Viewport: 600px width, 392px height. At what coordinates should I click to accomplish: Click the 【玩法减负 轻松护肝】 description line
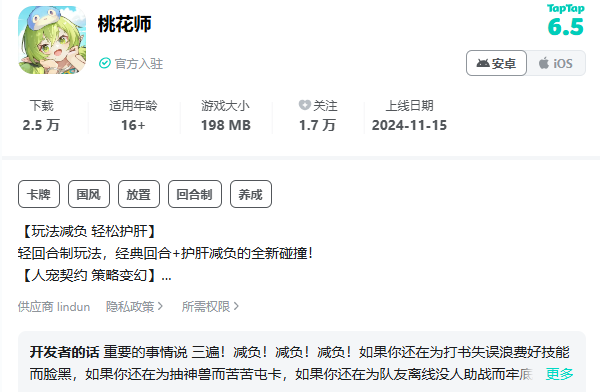pos(88,231)
